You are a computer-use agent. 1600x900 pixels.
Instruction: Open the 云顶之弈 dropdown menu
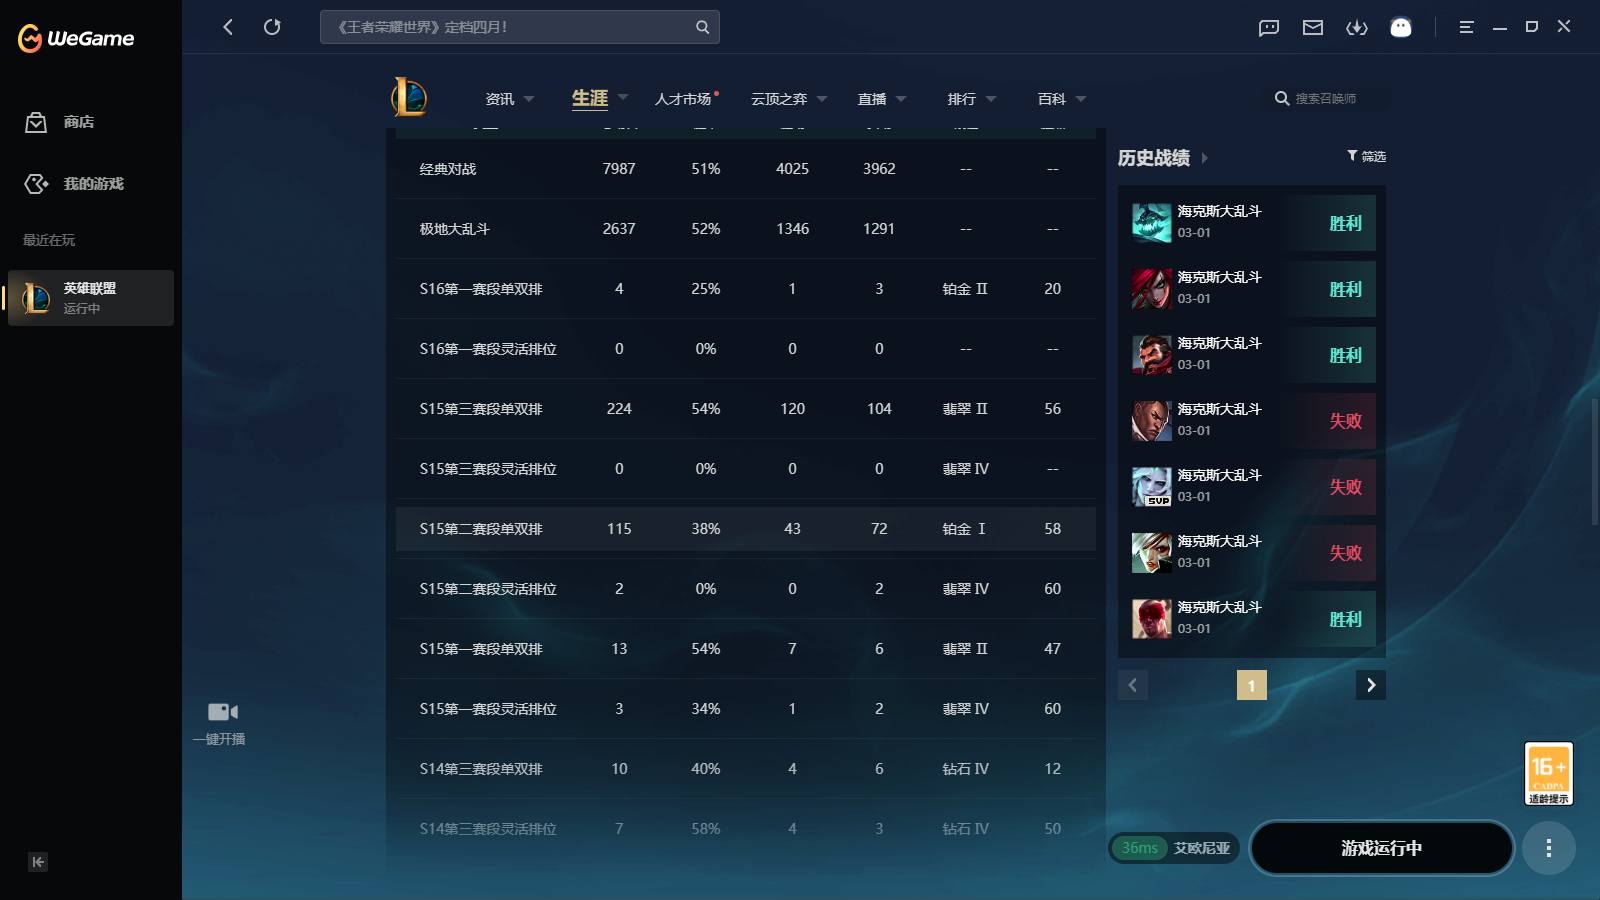coord(789,99)
